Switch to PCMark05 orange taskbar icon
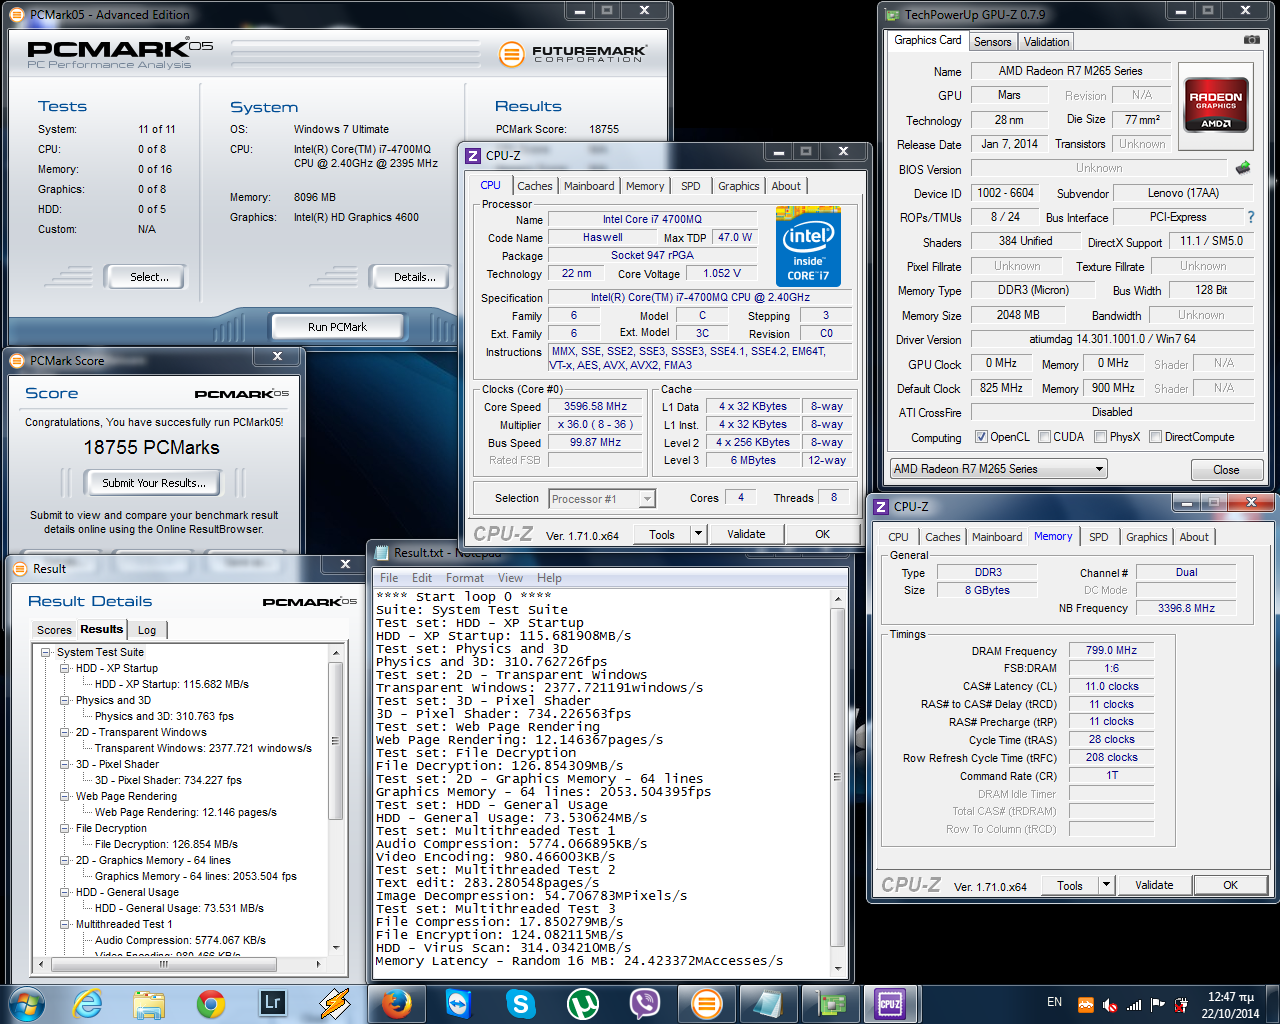The width and height of the screenshot is (1280, 1024). pyautogui.click(x=707, y=1003)
